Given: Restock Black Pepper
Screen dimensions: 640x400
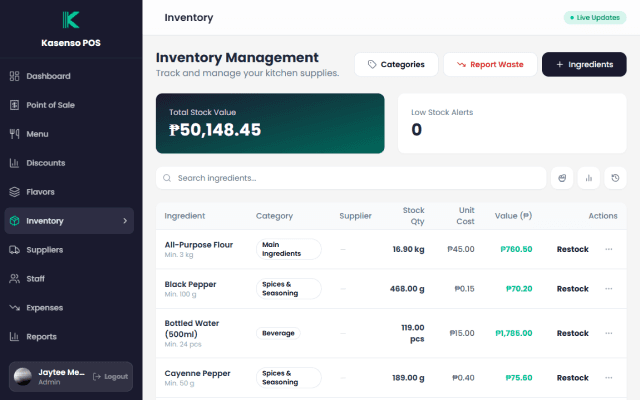Looking at the screenshot, I should tap(572, 289).
